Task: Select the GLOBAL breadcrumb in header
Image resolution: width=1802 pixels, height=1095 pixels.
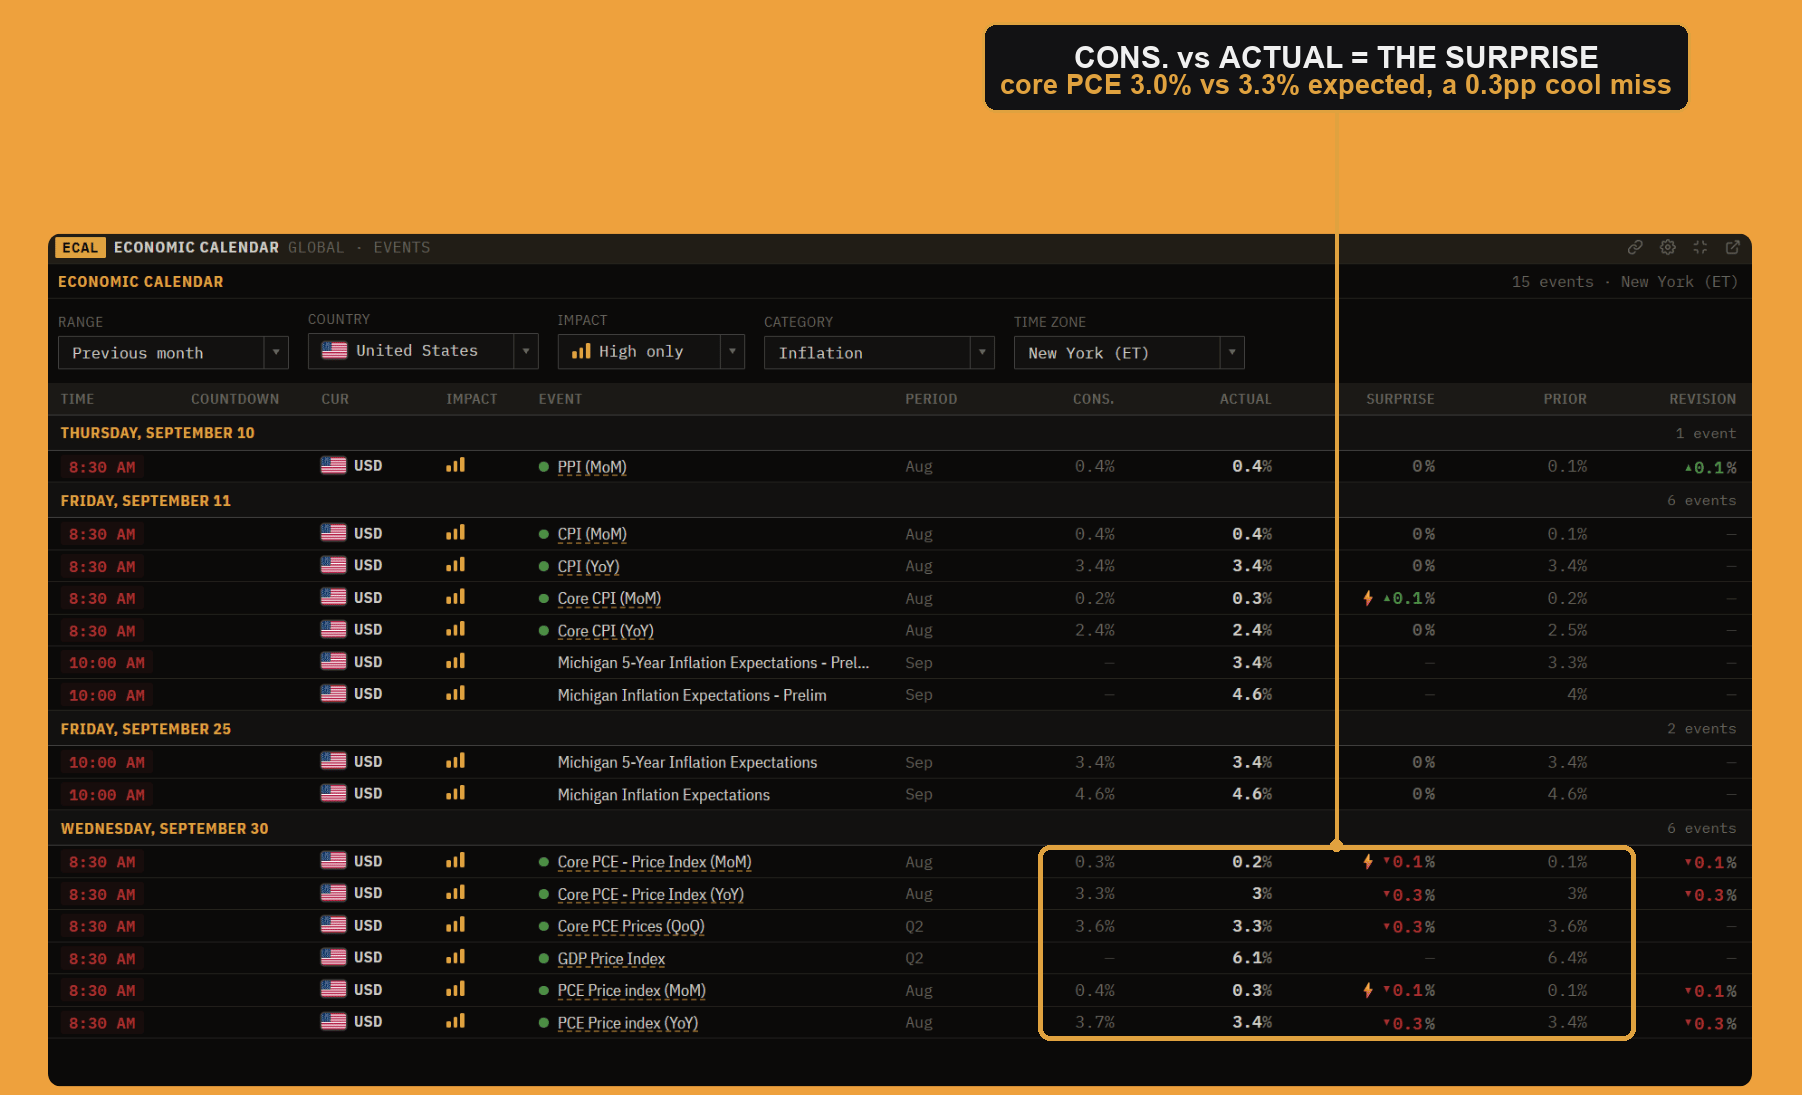Action: (x=316, y=247)
